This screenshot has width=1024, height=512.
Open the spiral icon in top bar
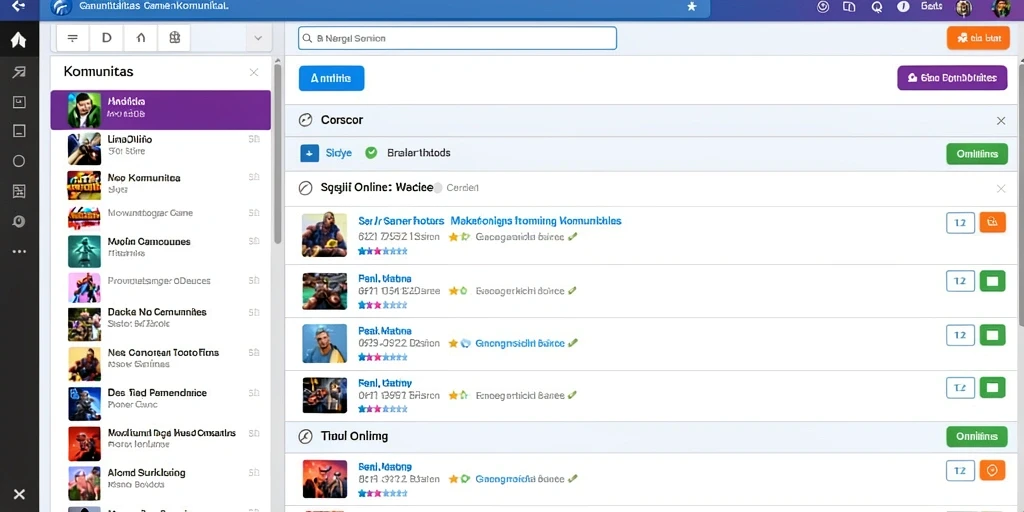(x=823, y=7)
